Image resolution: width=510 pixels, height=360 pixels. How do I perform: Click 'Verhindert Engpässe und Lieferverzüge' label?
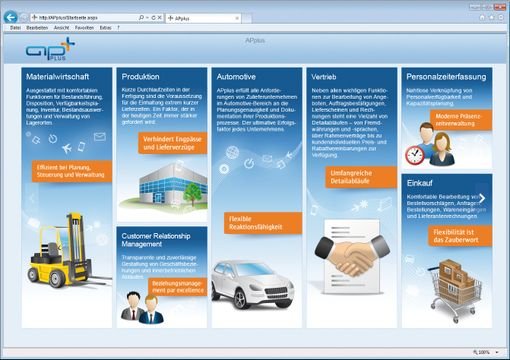[172, 143]
